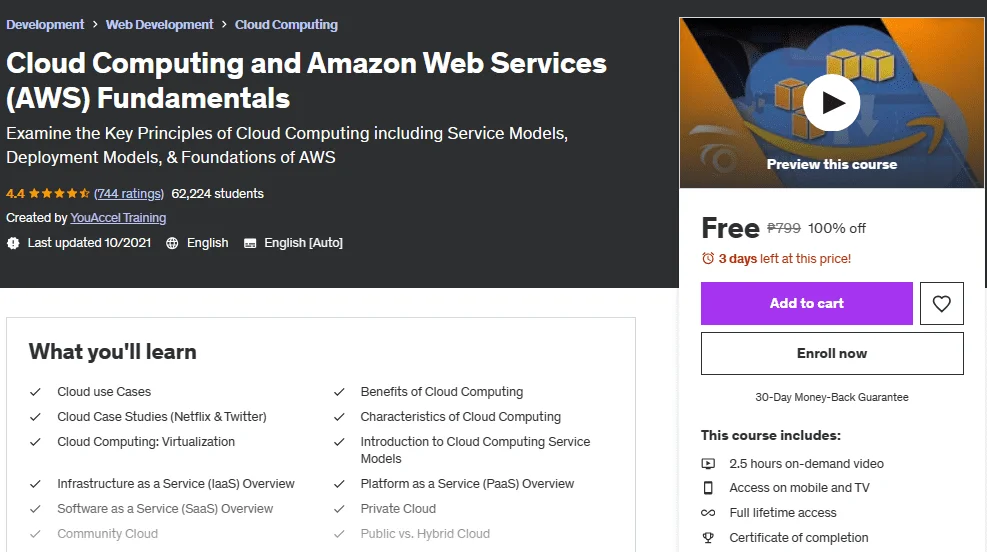Open the Cloud Computing breadcrumb

[286, 25]
